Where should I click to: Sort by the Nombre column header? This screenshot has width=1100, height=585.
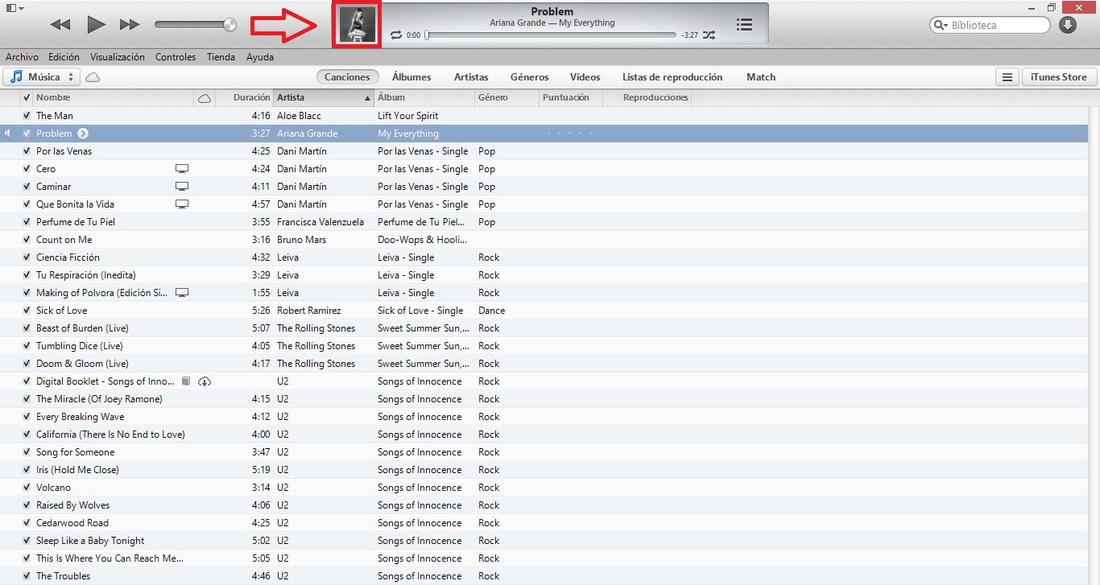(x=112, y=98)
